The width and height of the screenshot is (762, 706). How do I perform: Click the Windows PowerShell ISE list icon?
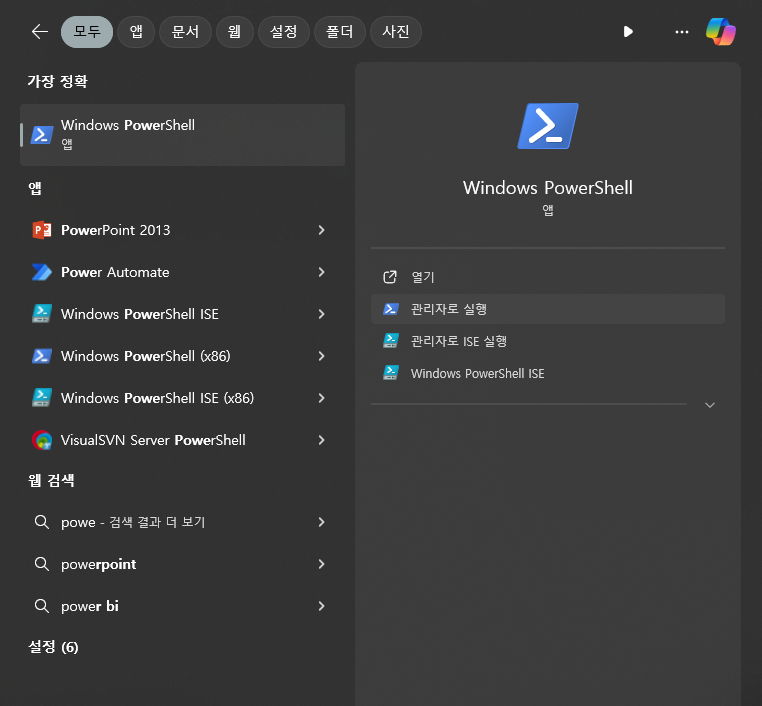pyautogui.click(x=42, y=314)
